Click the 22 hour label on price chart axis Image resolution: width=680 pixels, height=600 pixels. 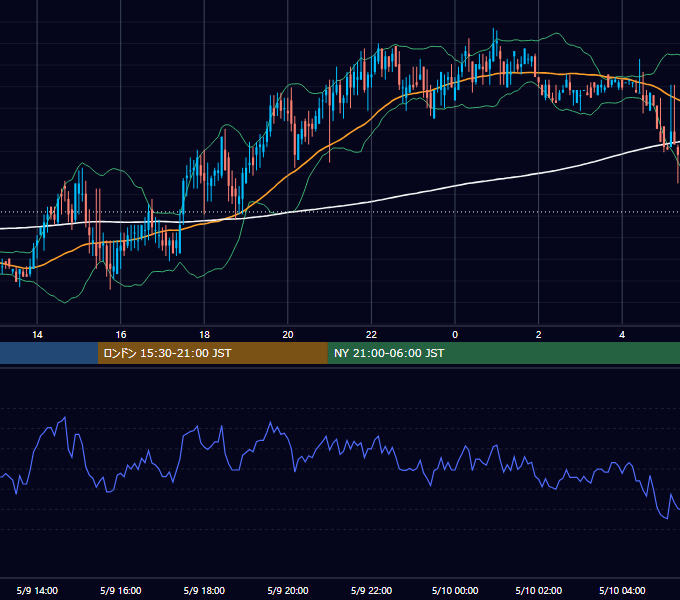372,335
